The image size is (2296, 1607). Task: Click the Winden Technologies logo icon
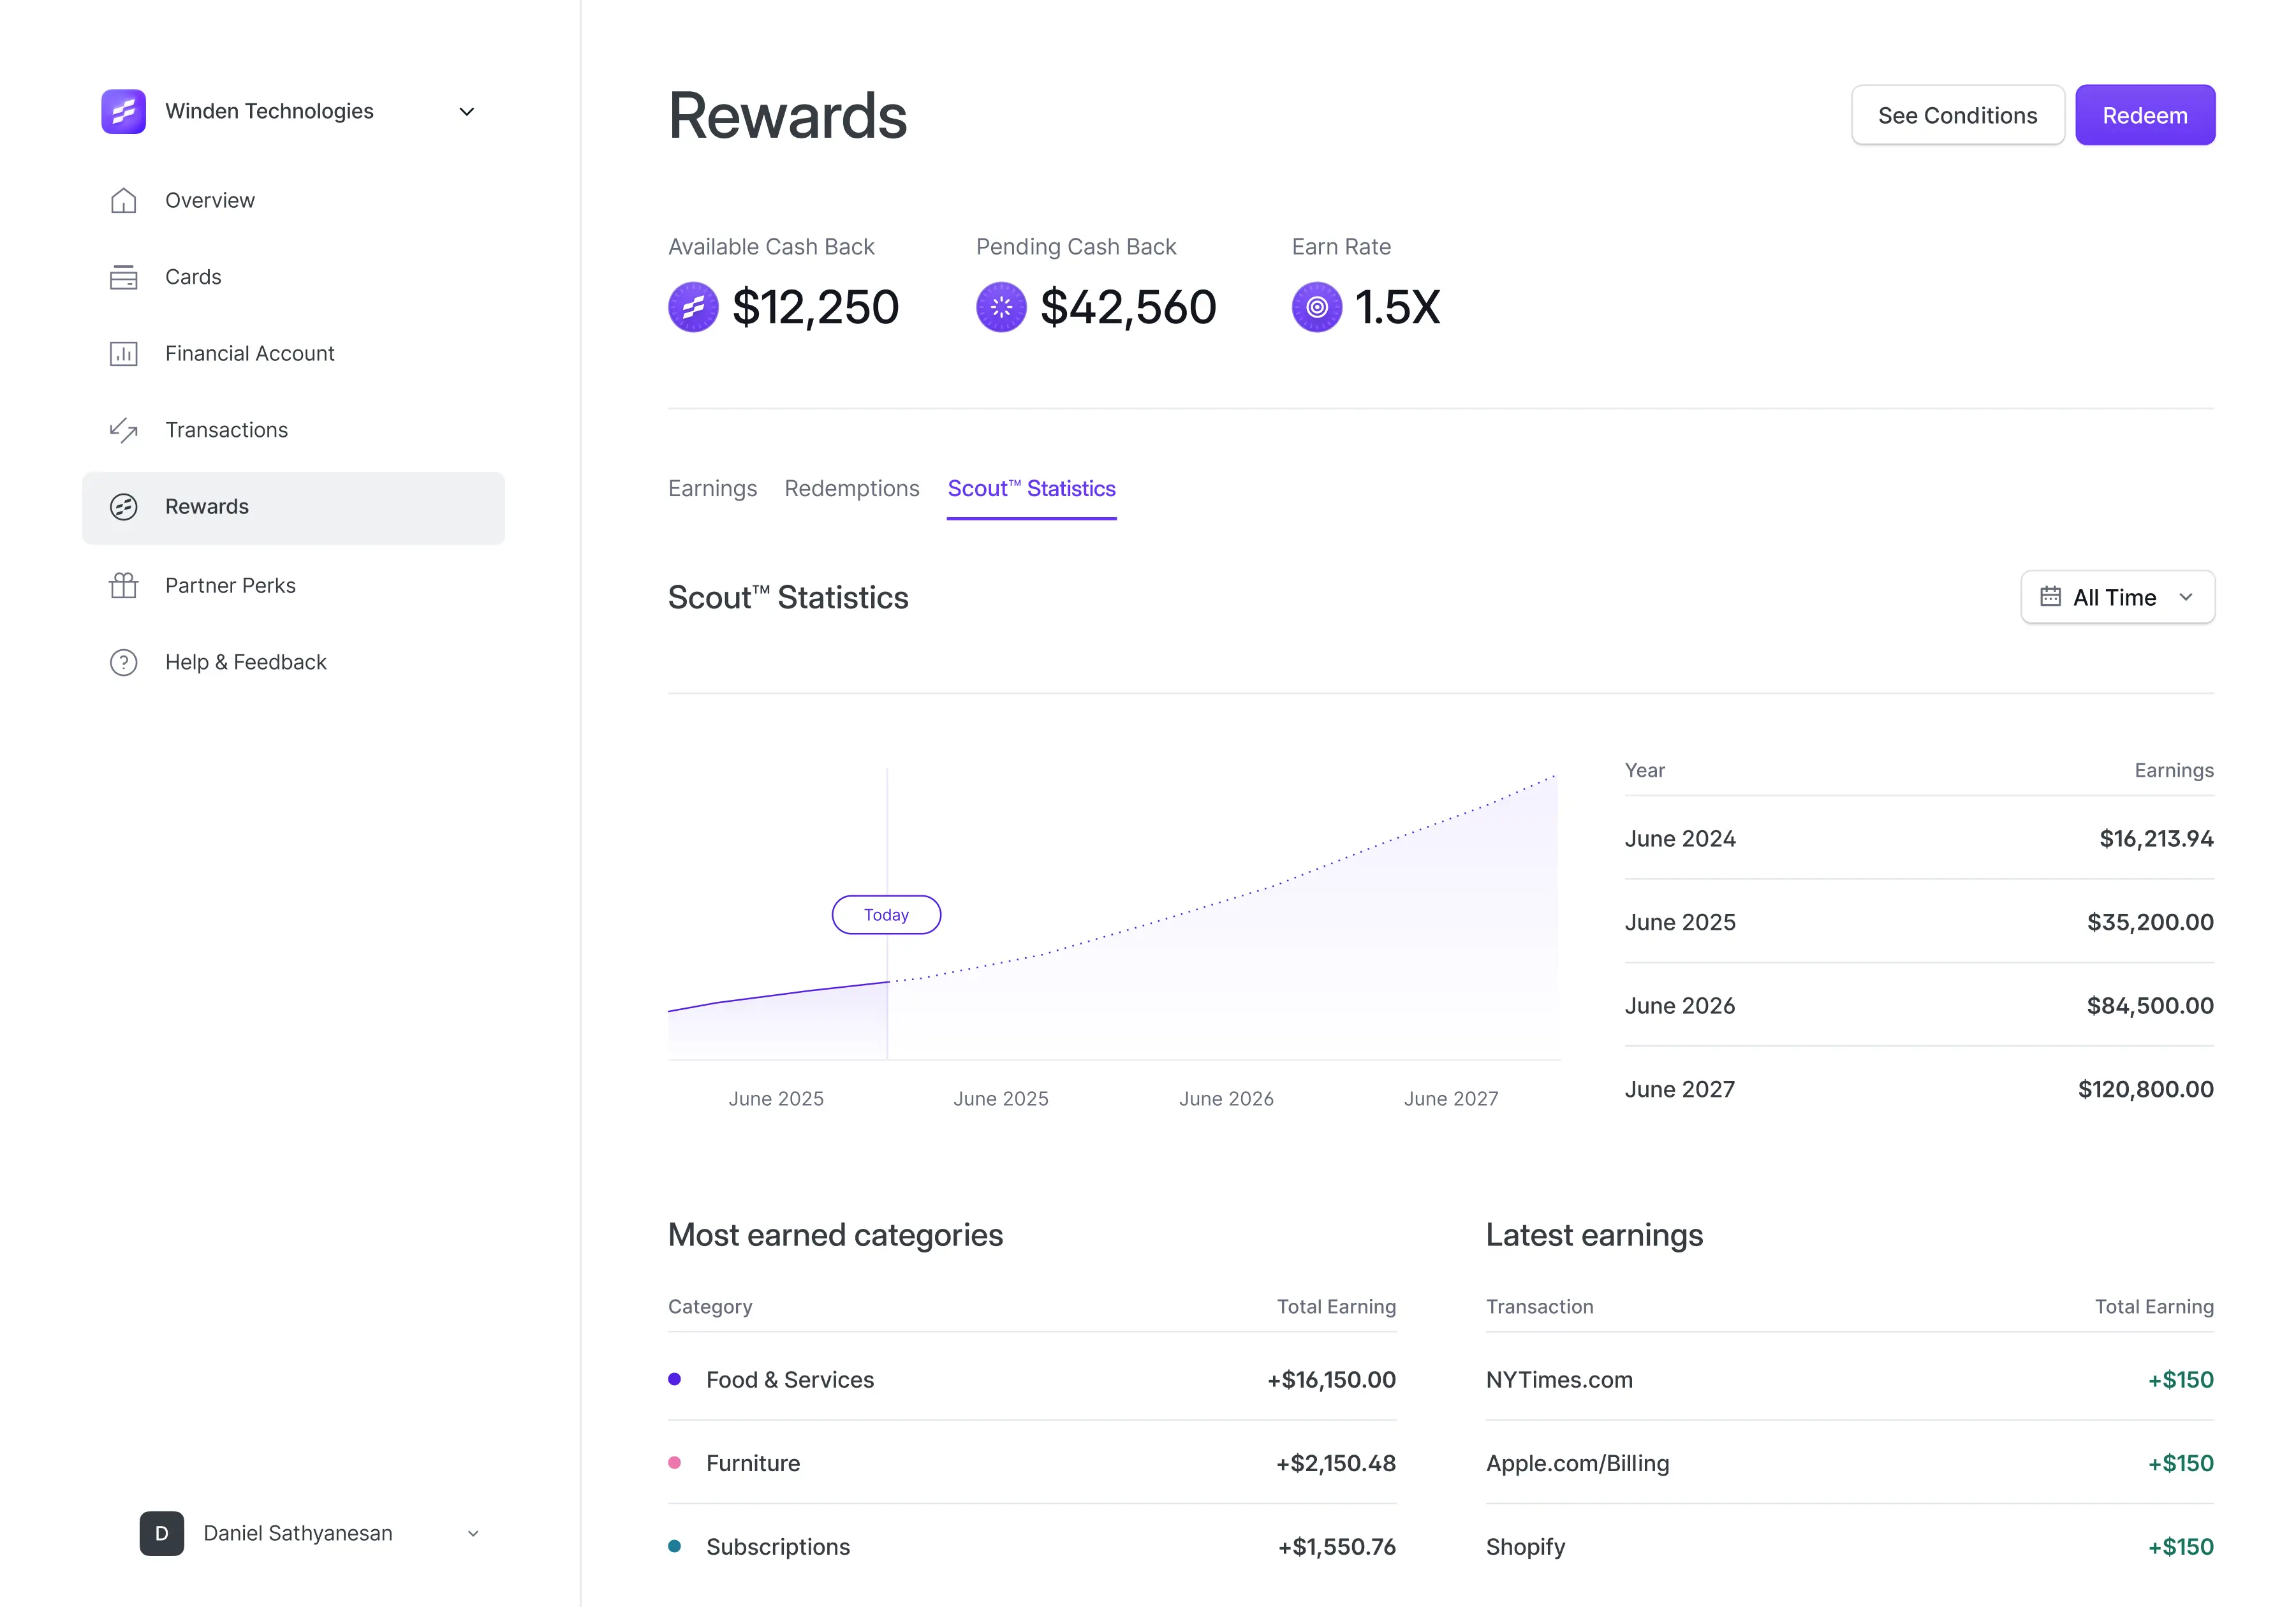pyautogui.click(x=123, y=111)
